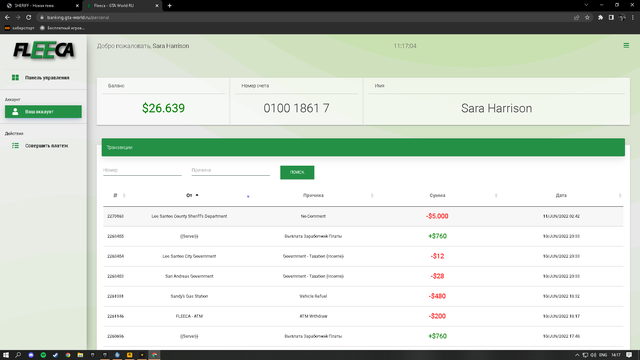Select the account menu item with user icon

[x=43, y=111]
